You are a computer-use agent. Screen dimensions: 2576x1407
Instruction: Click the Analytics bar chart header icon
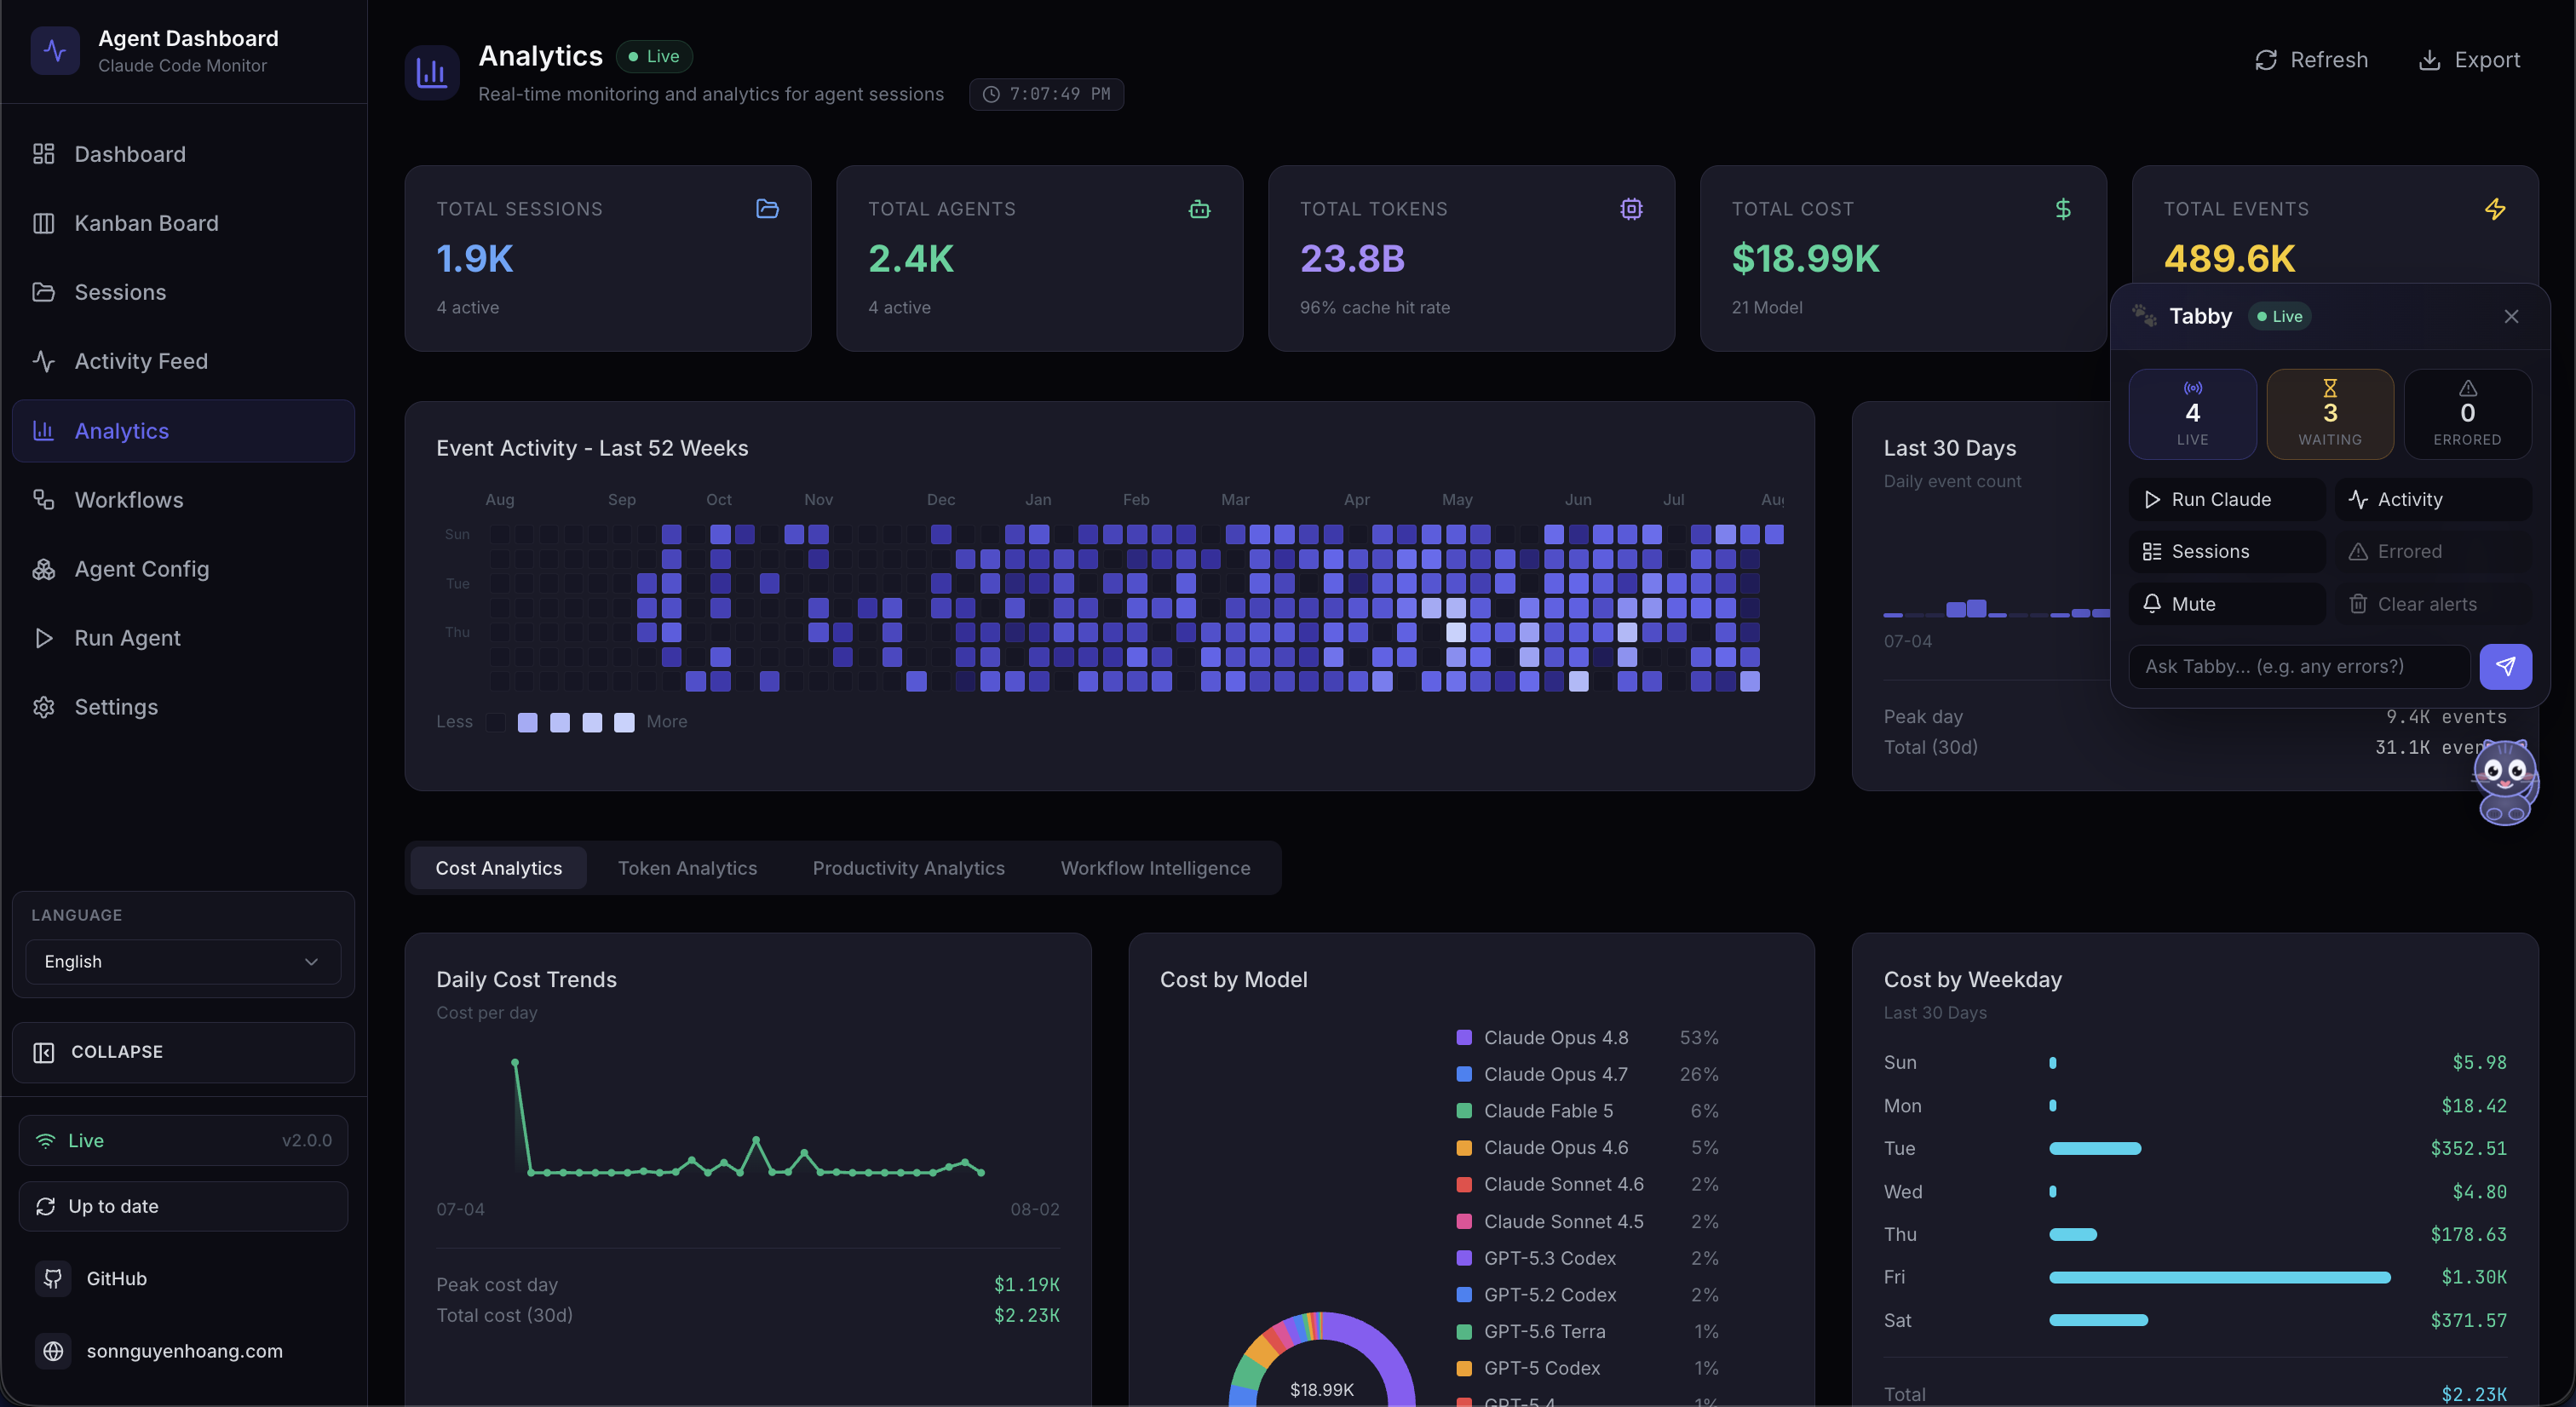pyautogui.click(x=432, y=73)
